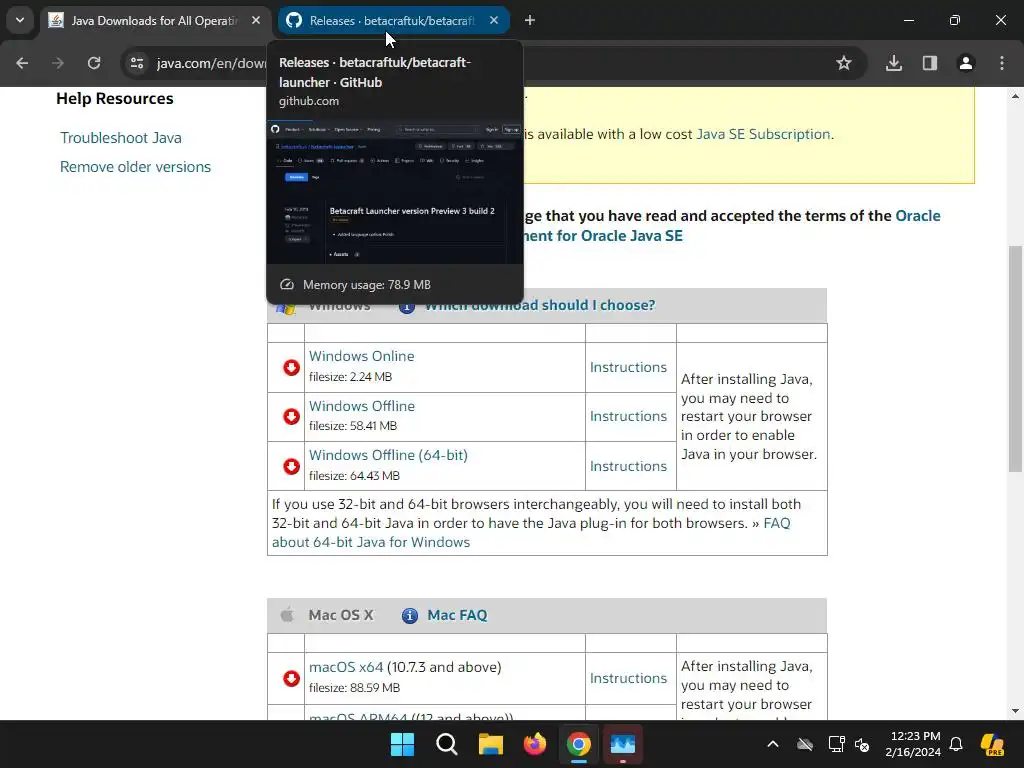Click Chrome taskbar icon

coord(579,744)
